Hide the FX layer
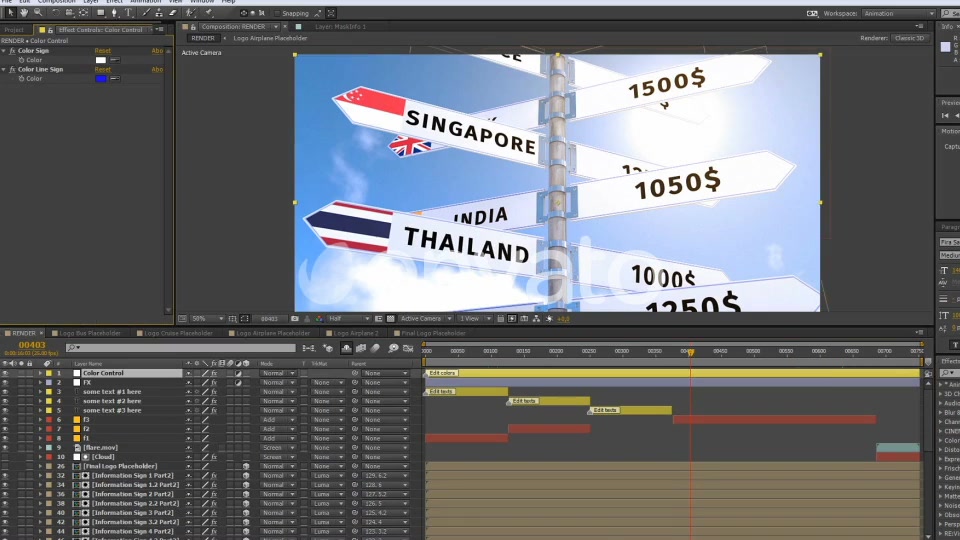The image size is (960, 540). pyautogui.click(x=5, y=382)
